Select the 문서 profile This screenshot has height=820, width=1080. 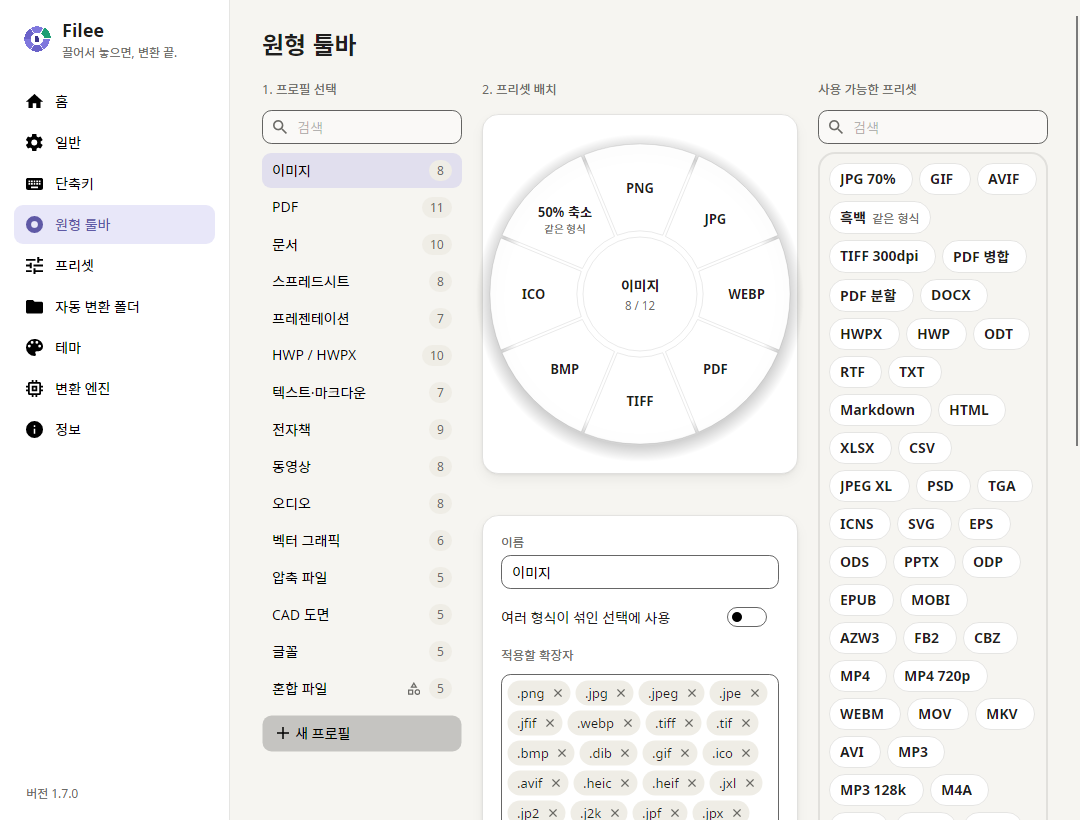click(x=362, y=244)
